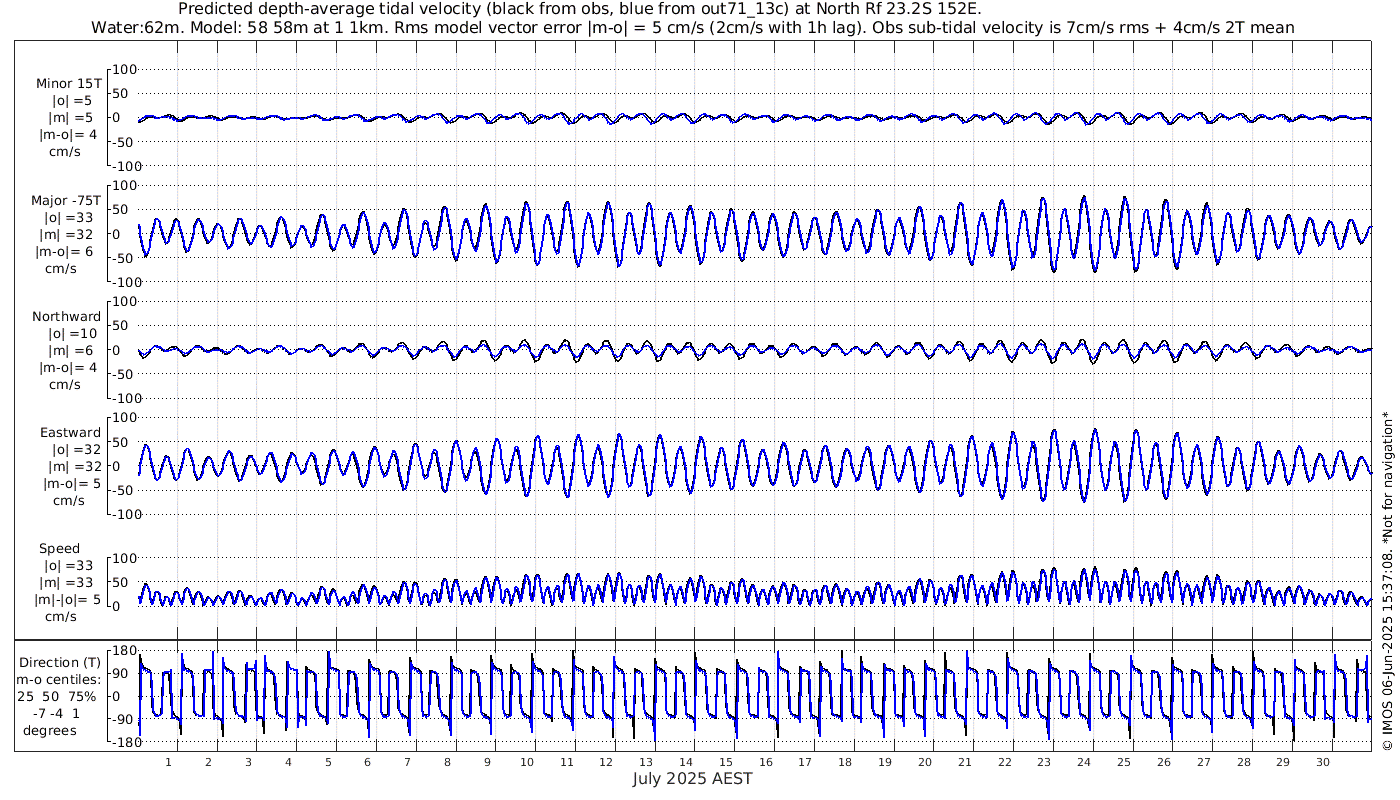Click the vertical IMOS copyright timestamp text
The image size is (1400, 800).
pyautogui.click(x=1387, y=581)
